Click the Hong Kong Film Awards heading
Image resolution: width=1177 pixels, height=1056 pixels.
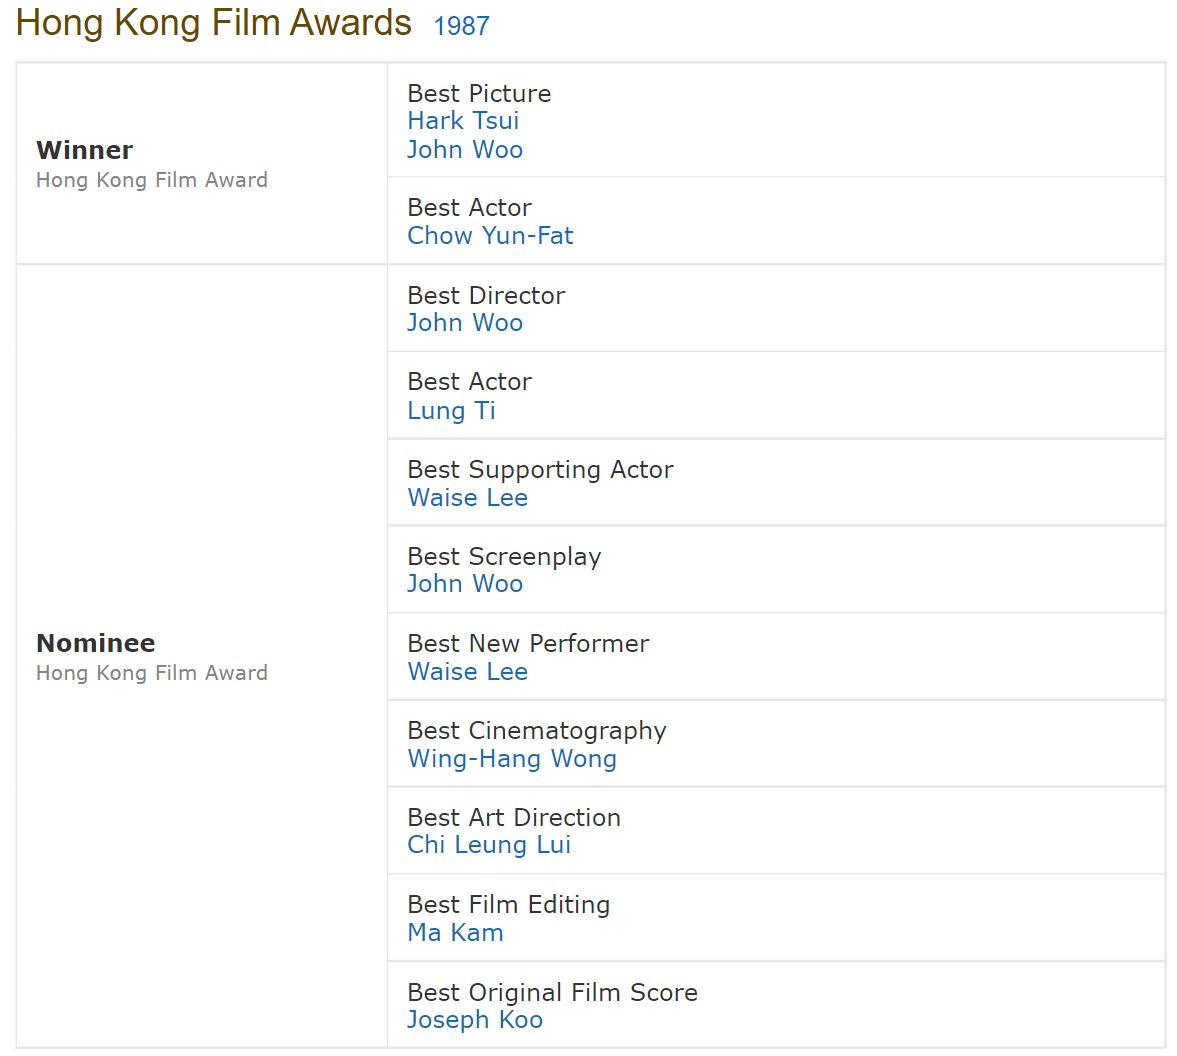click(213, 23)
